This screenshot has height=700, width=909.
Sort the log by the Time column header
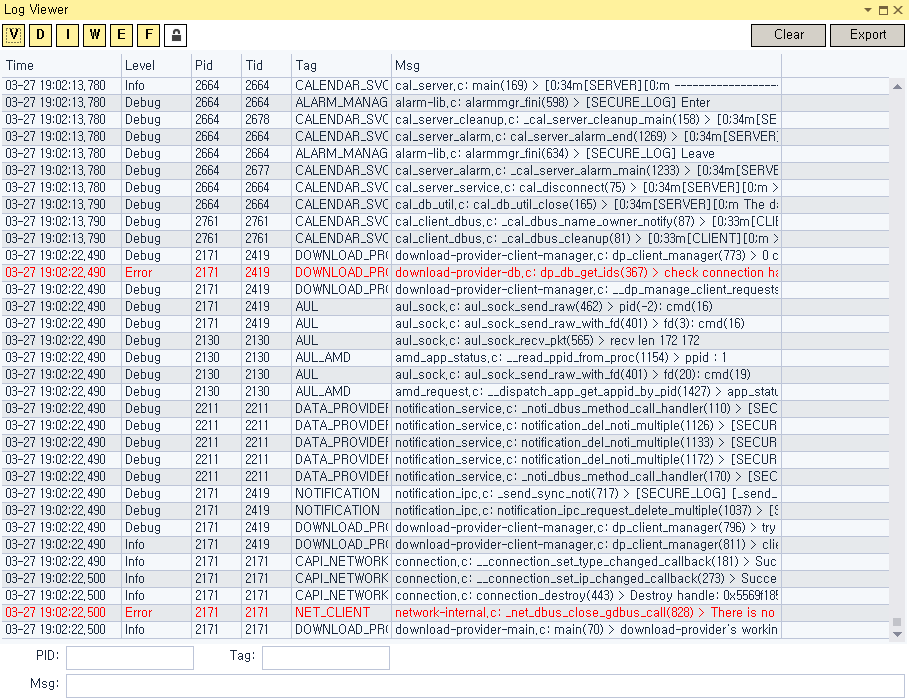pos(60,65)
